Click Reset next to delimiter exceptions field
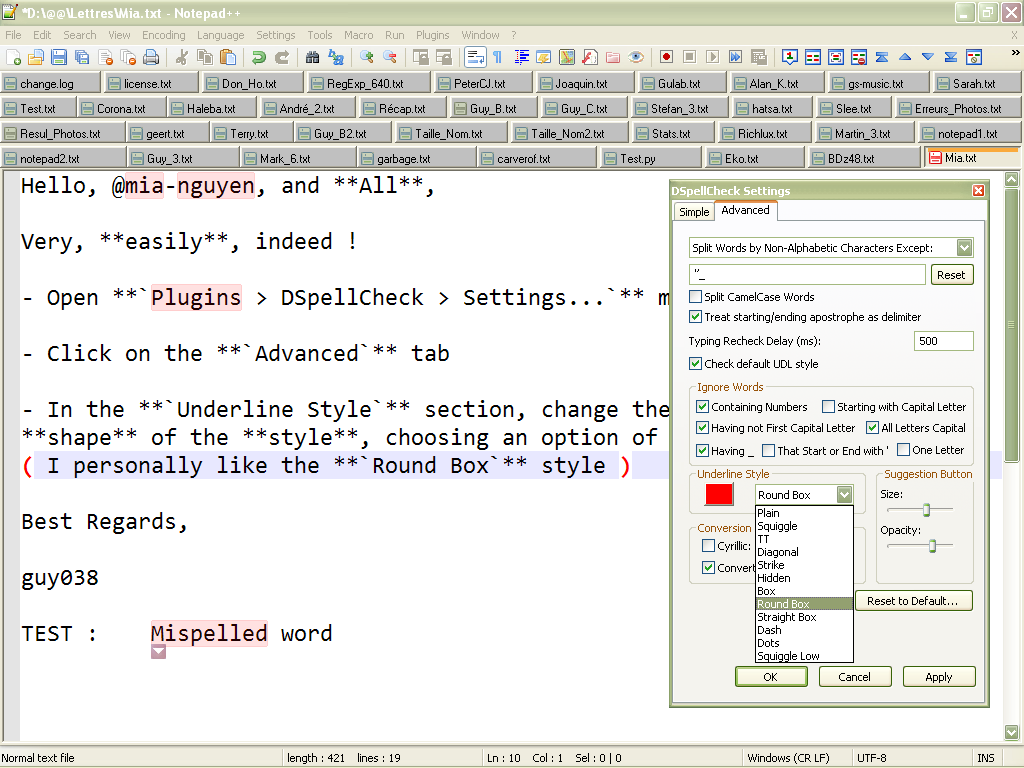1024x768 pixels. coord(951,275)
